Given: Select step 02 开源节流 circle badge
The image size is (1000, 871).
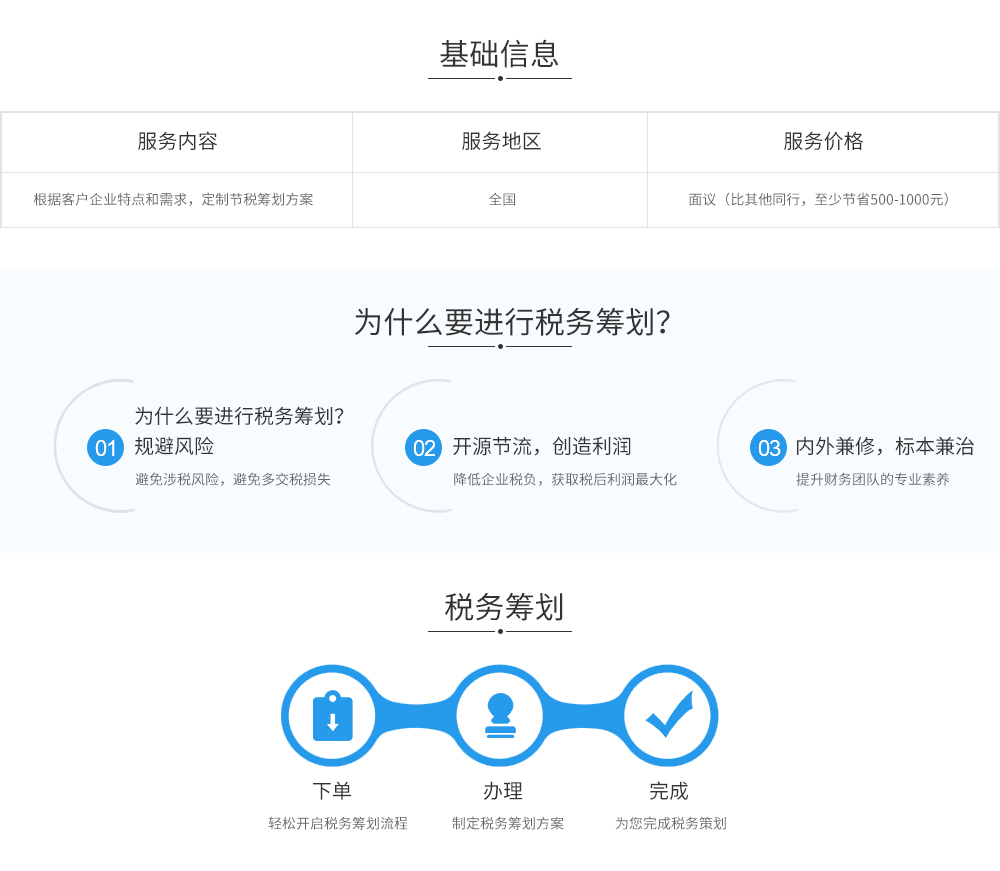Looking at the screenshot, I should [422, 448].
